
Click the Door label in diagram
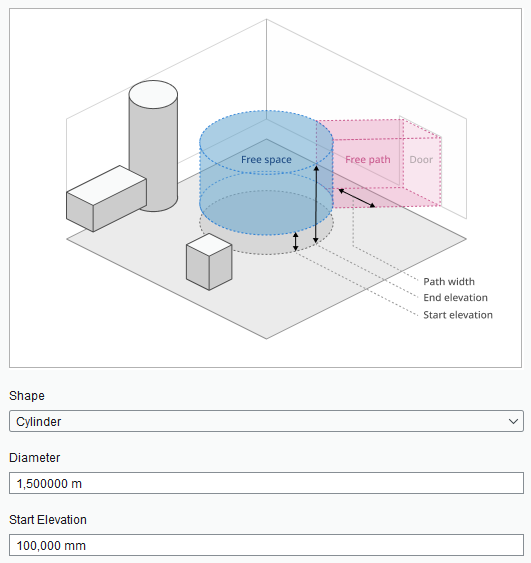[421, 160]
